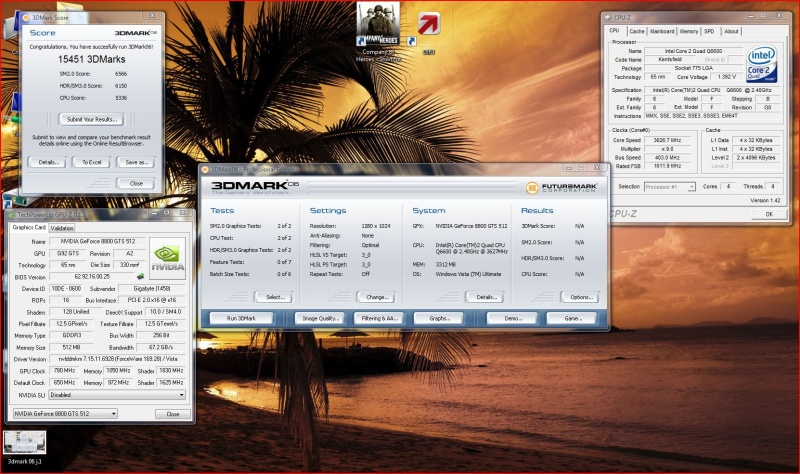The width and height of the screenshot is (800, 474).
Task: Click the Name field in GPU-Z
Action: 97,241
